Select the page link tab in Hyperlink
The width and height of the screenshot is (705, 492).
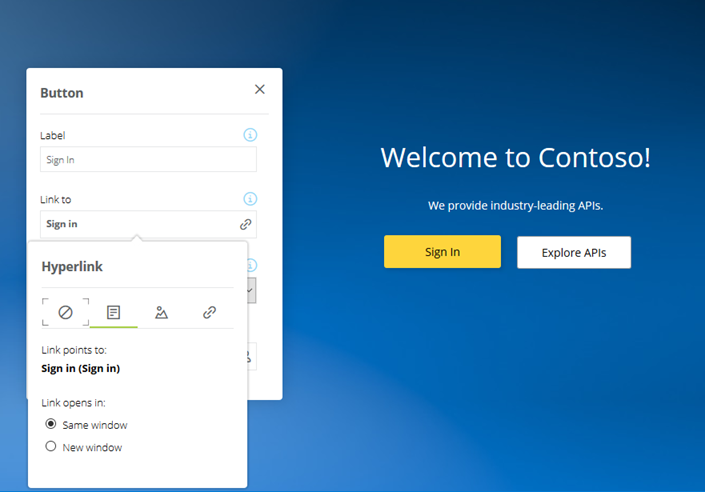[x=113, y=312]
